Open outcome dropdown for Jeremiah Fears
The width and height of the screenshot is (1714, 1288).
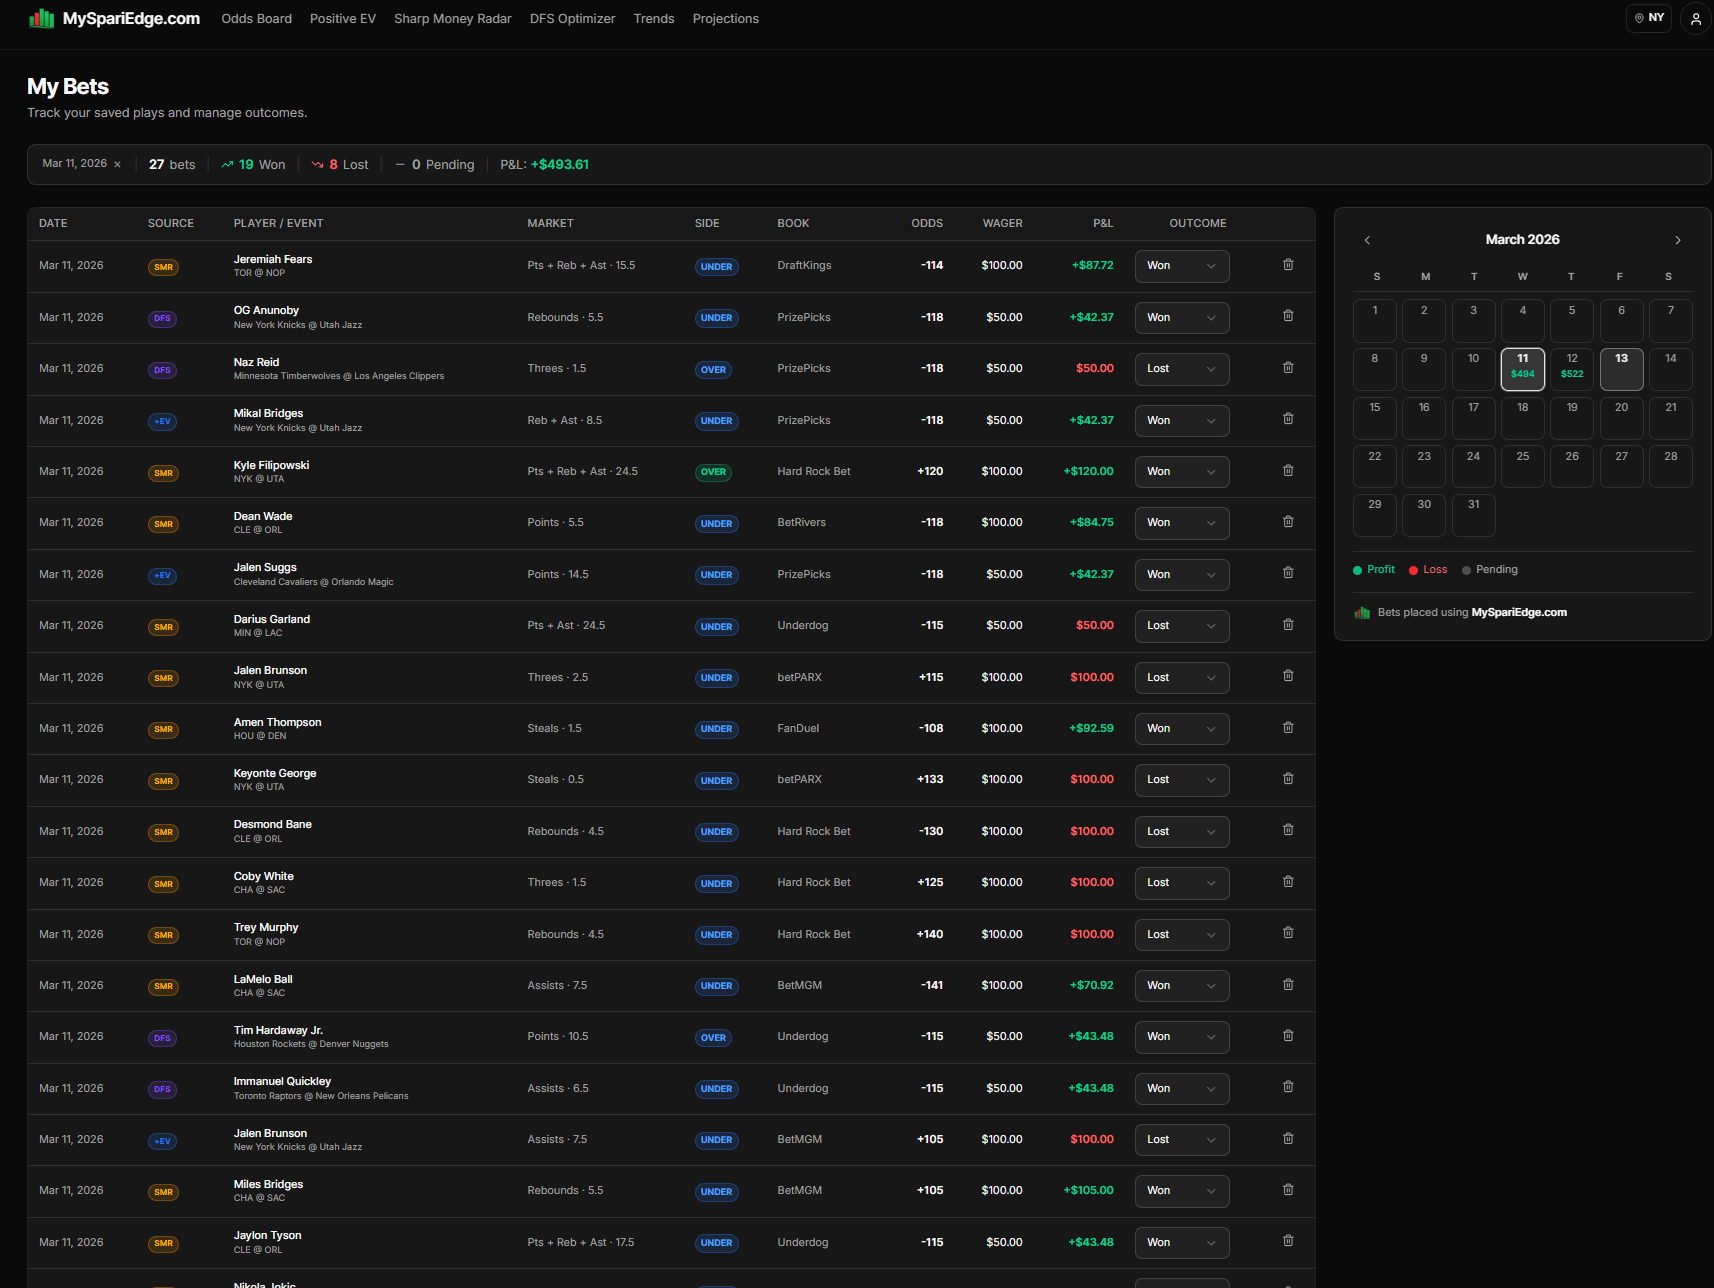click(x=1182, y=266)
